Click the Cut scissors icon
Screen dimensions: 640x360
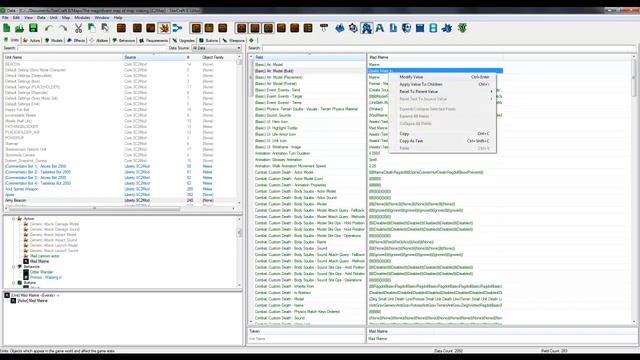(x=78, y=28)
